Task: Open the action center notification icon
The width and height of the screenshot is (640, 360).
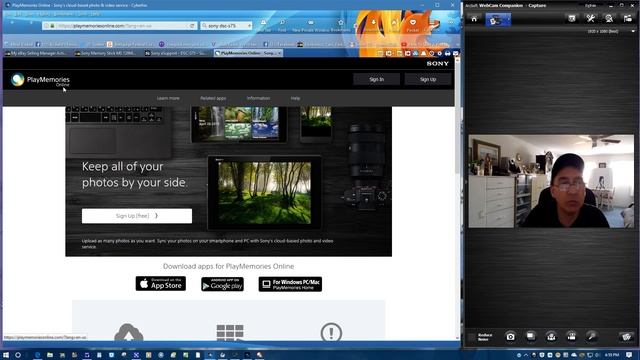Action: 629,355
